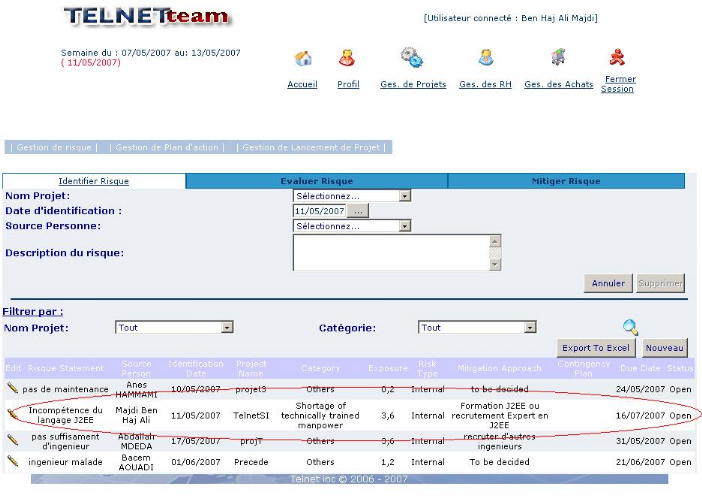Click the magnifier search icon

(x=630, y=327)
